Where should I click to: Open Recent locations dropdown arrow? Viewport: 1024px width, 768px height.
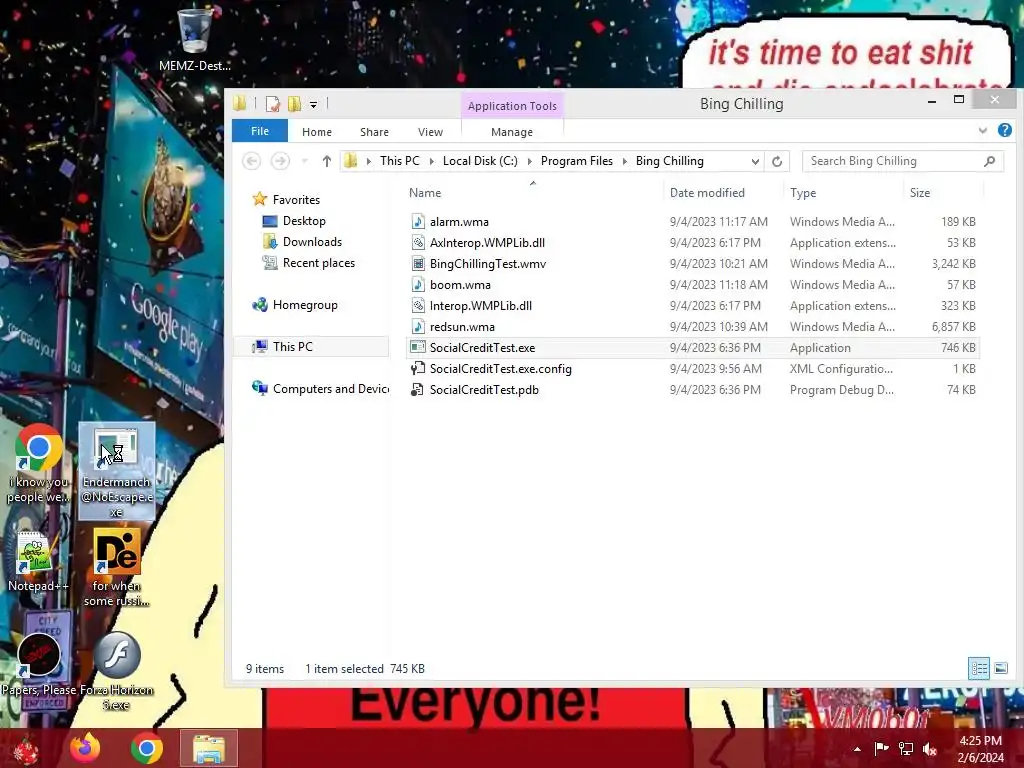(x=304, y=161)
